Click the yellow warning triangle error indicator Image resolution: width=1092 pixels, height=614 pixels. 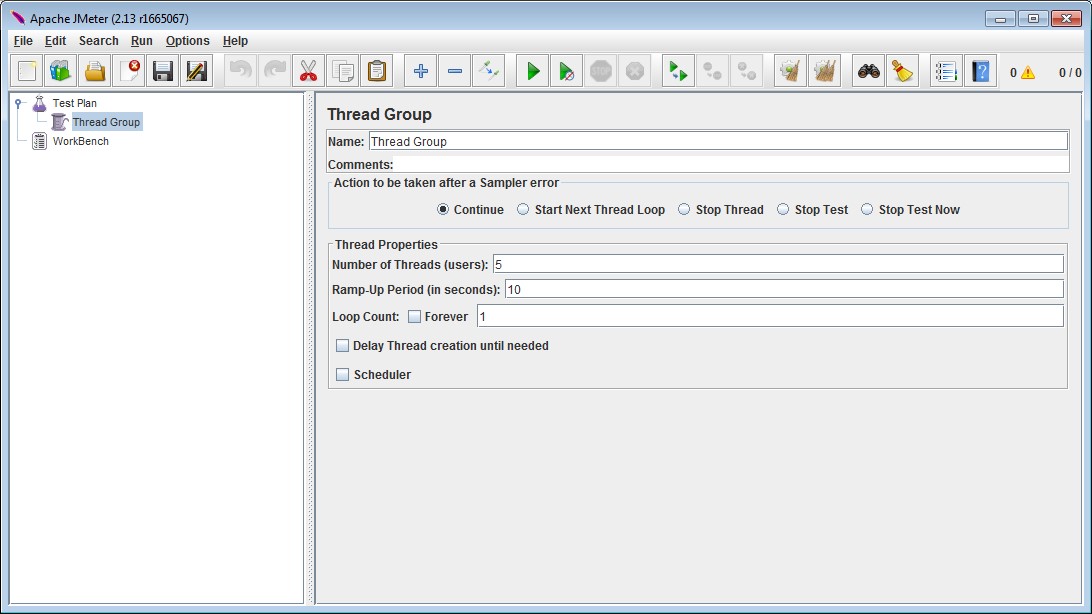[x=1028, y=72]
